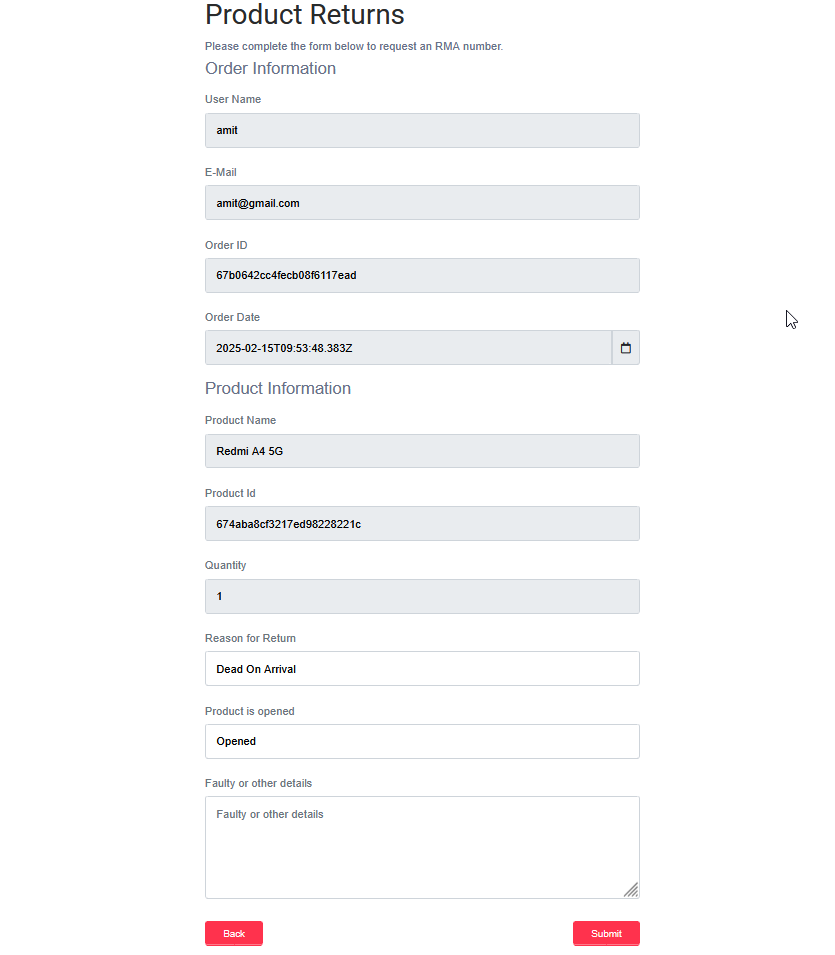Click the Product Name field Redmi A4 5G
835x955 pixels.
point(422,451)
